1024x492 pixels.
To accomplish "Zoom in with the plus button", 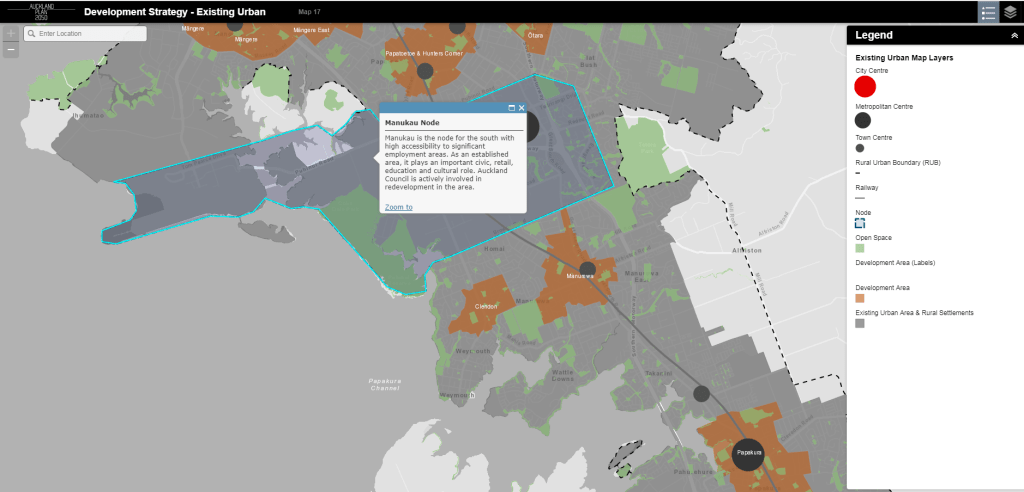I will (11, 33).
